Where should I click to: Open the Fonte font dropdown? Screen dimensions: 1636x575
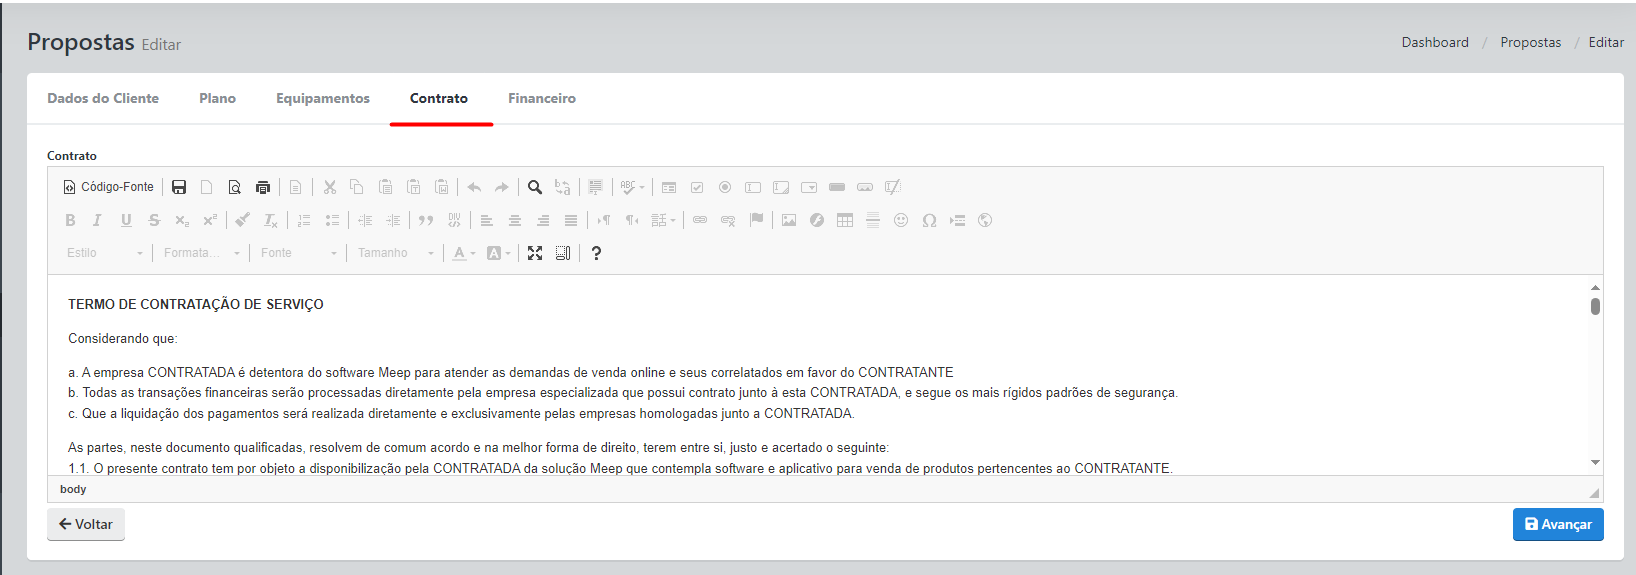(299, 253)
